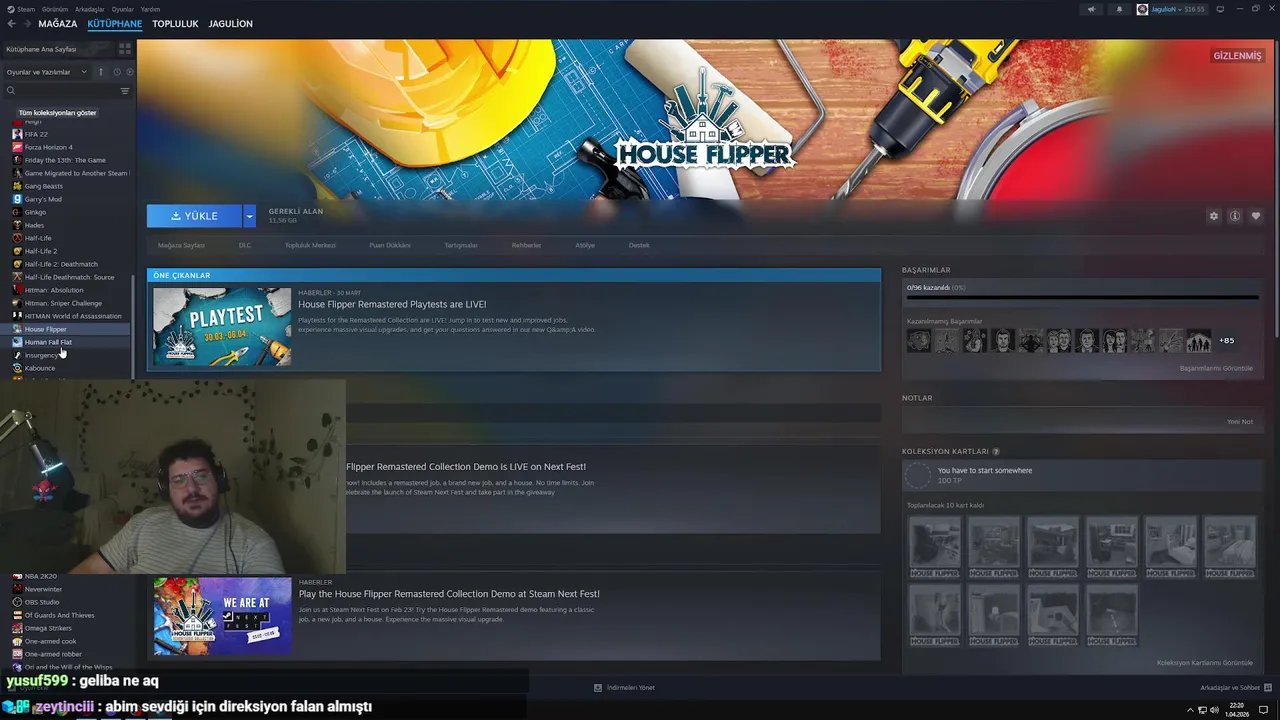The image size is (1280, 720).
Task: Click the ready-to-play filter icon
Action: point(129,72)
